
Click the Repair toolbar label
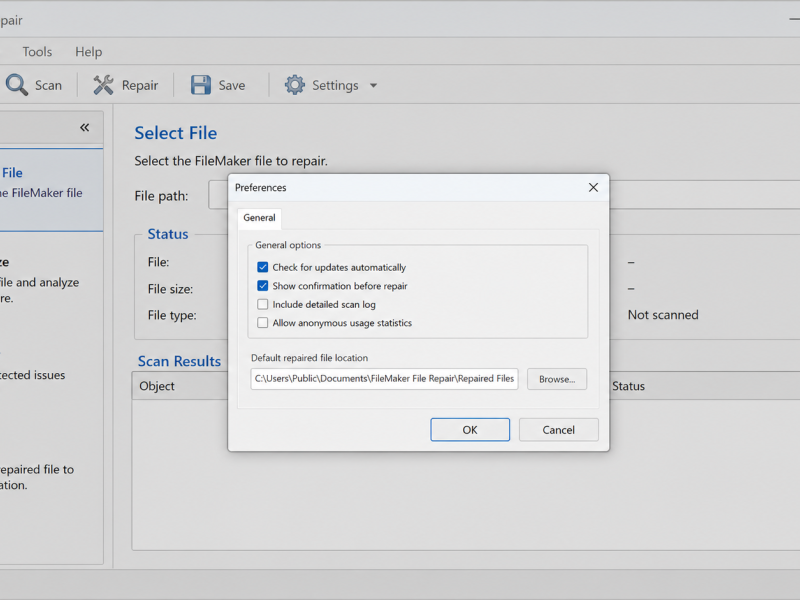pos(140,85)
